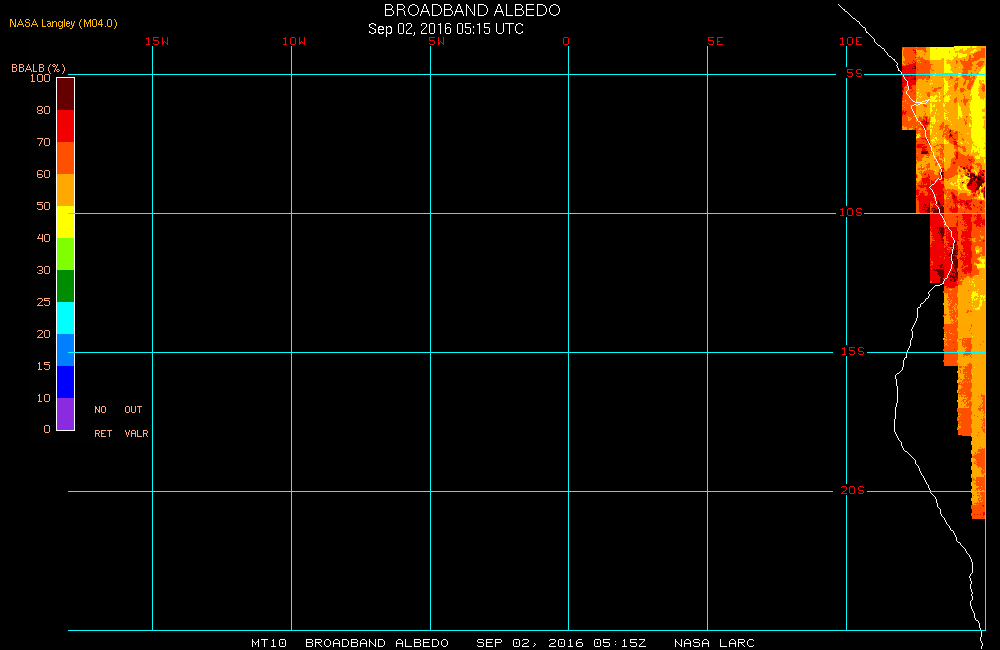Click the orange-red 60-70 legend swatch
The height and width of the screenshot is (650, 1000).
[66, 158]
